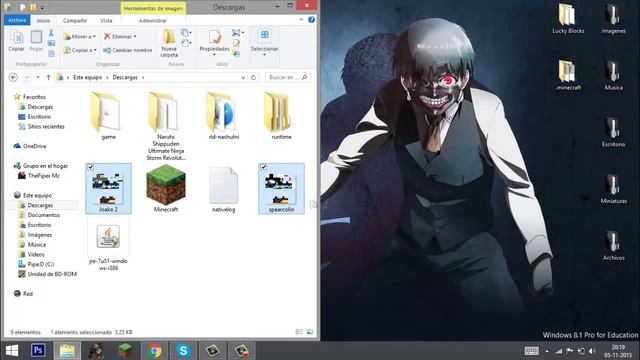The width and height of the screenshot is (640, 360).
Task: Select the Joako 2 skin image thumbnail
Action: pos(108,188)
